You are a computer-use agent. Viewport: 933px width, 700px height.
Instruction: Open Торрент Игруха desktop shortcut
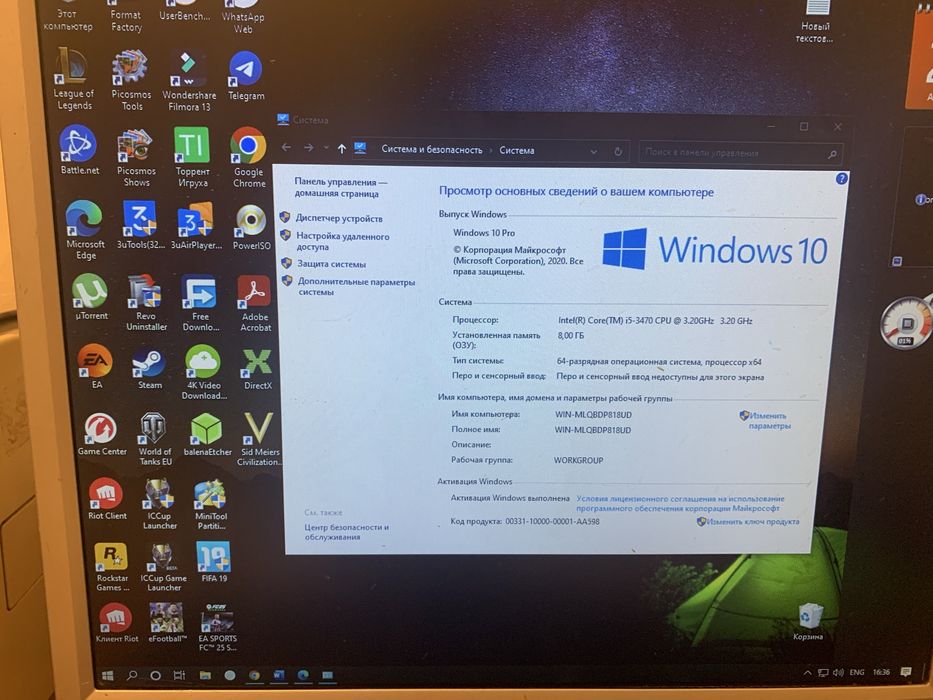[x=192, y=157]
